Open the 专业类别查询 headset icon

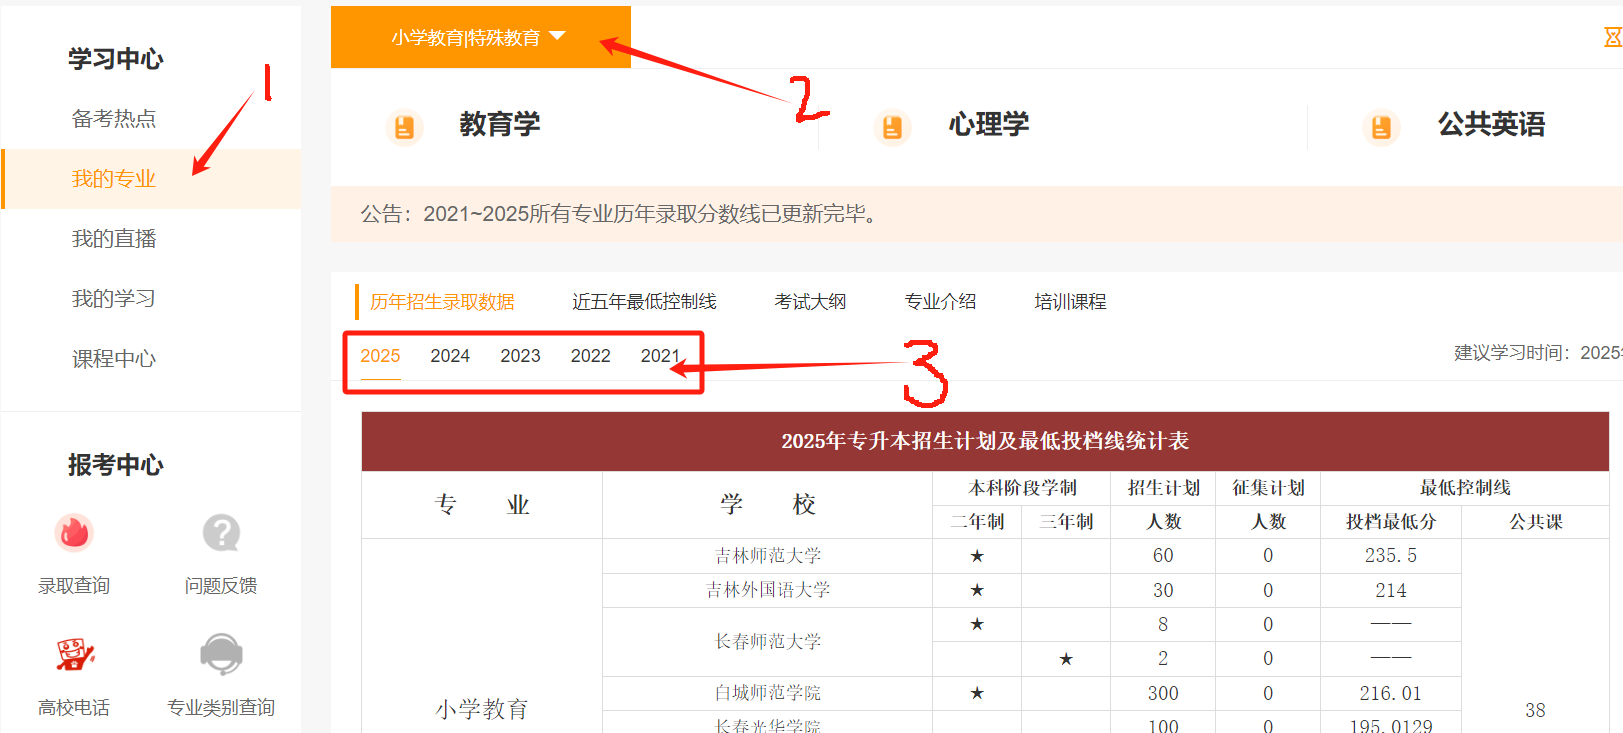pos(221,655)
